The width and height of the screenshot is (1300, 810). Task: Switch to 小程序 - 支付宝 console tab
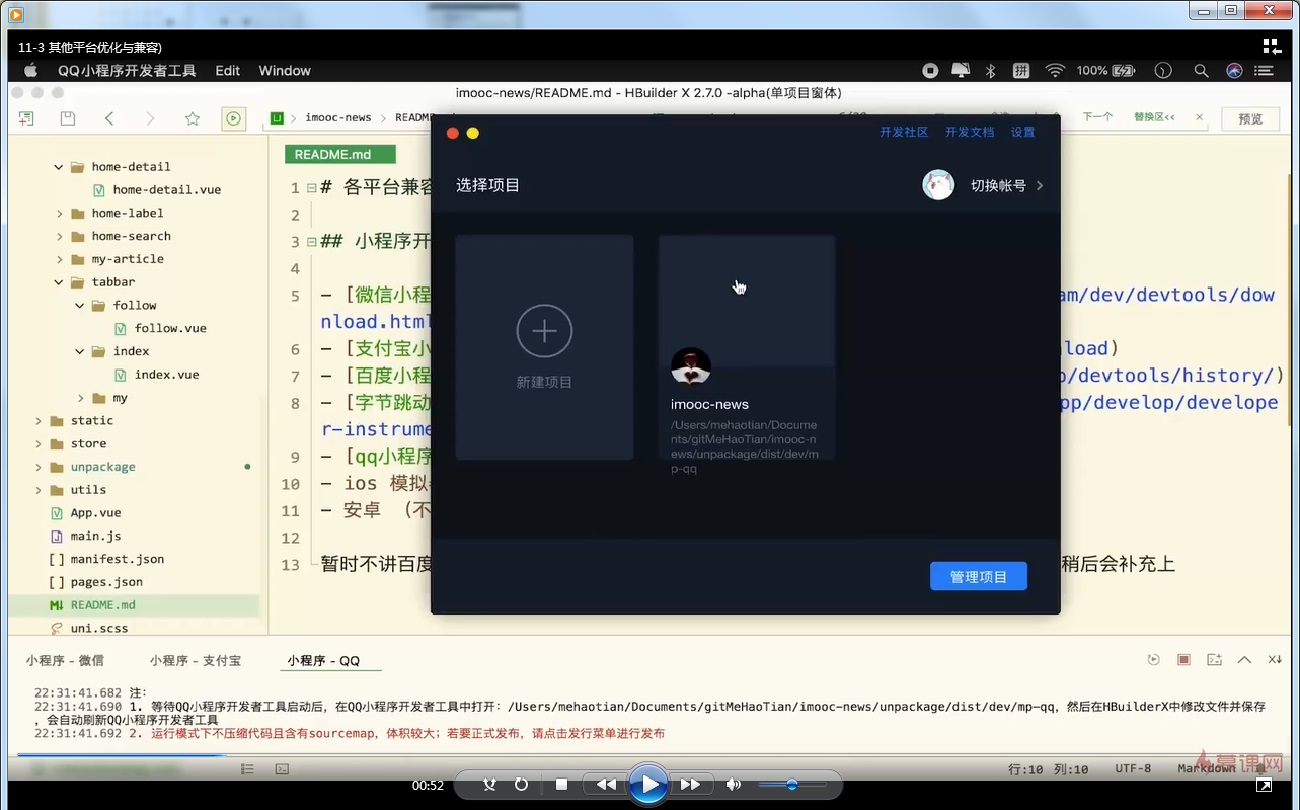click(x=196, y=660)
